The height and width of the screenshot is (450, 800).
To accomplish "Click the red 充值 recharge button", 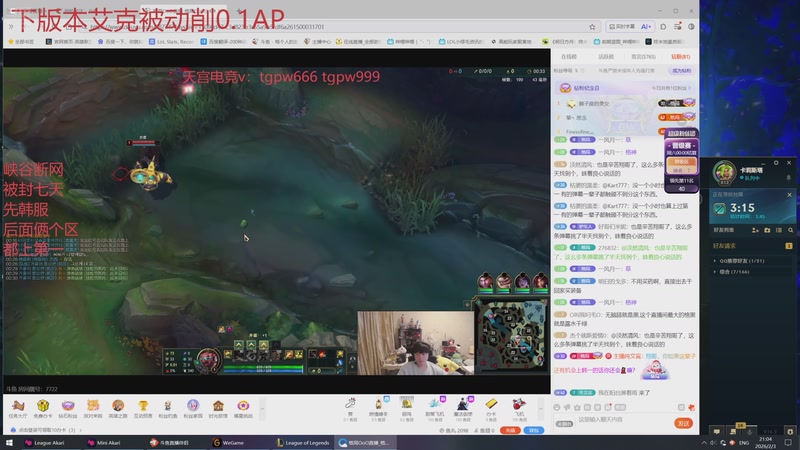I will pyautogui.click(x=510, y=430).
